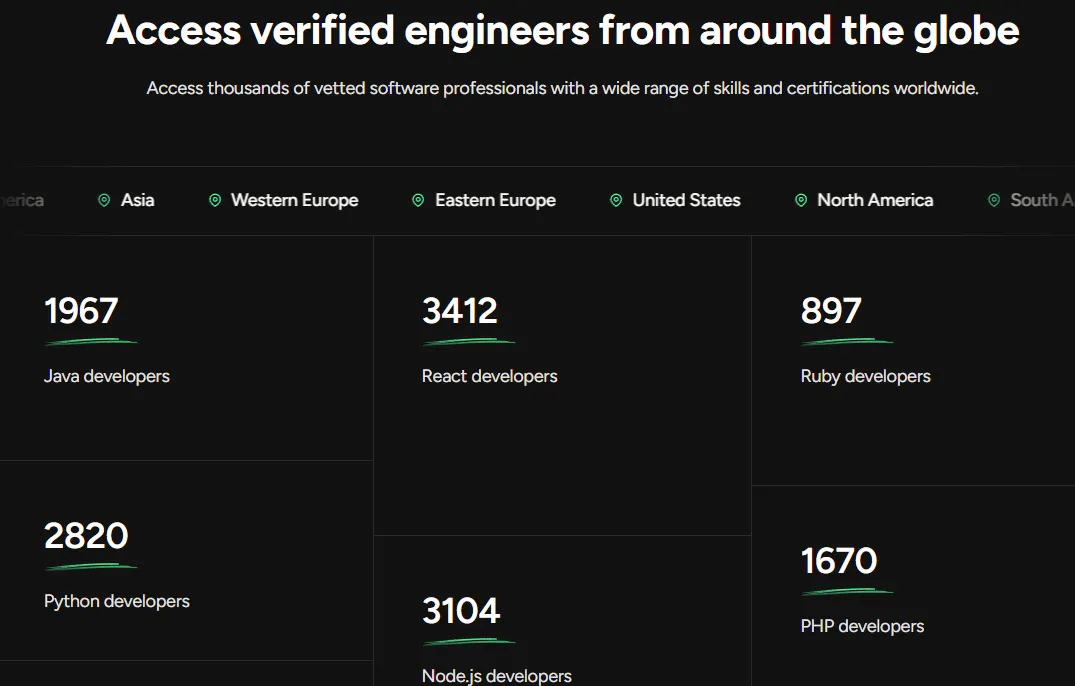The width and height of the screenshot is (1075, 686).
Task: Click the 3412 React developer count
Action: 460,311
